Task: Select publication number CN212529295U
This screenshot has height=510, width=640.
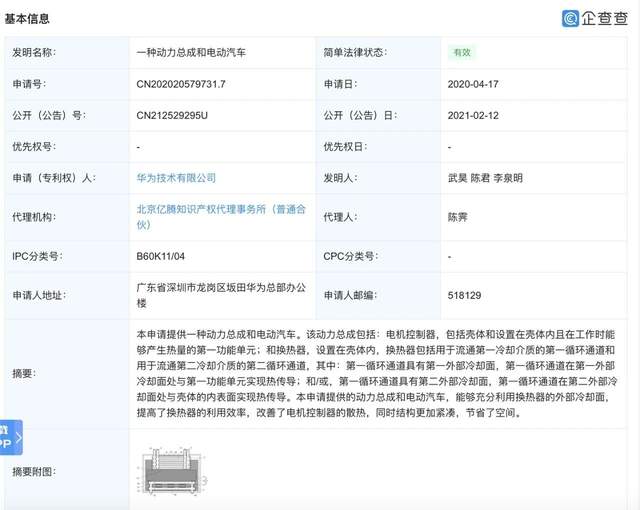Action: (x=172, y=115)
